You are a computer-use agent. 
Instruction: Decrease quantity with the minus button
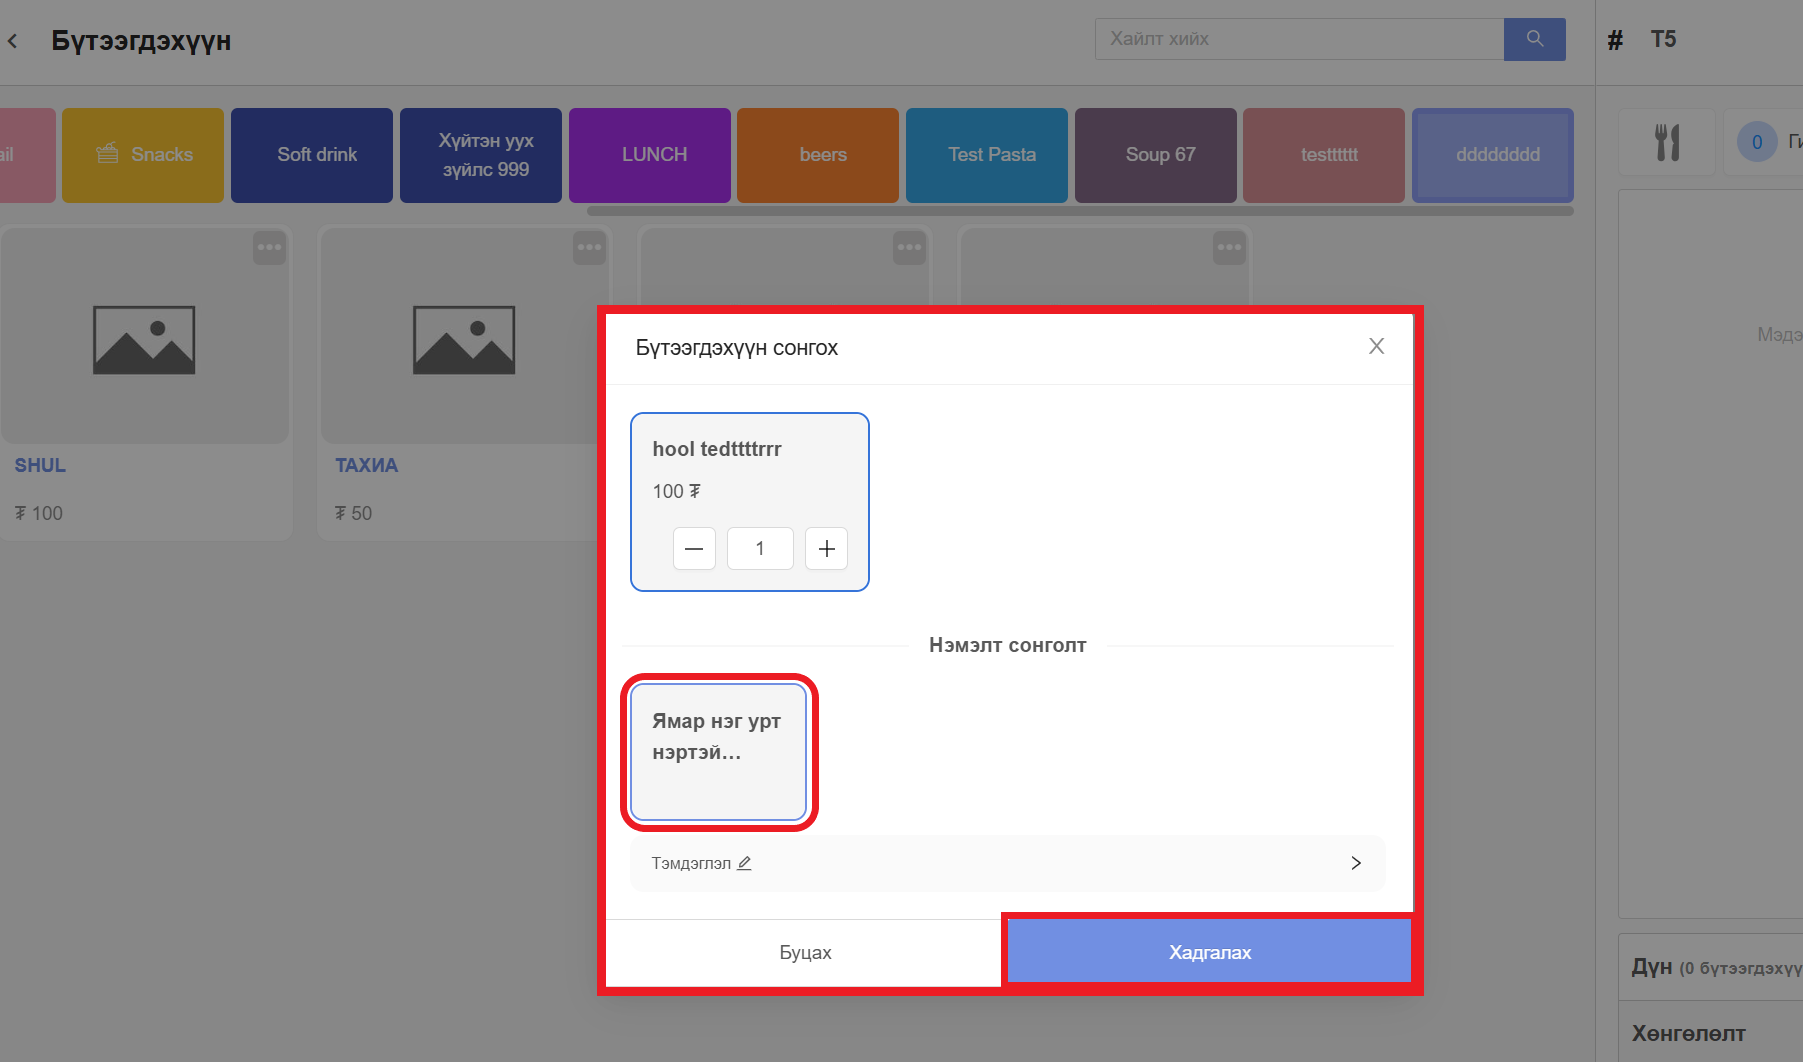click(694, 549)
